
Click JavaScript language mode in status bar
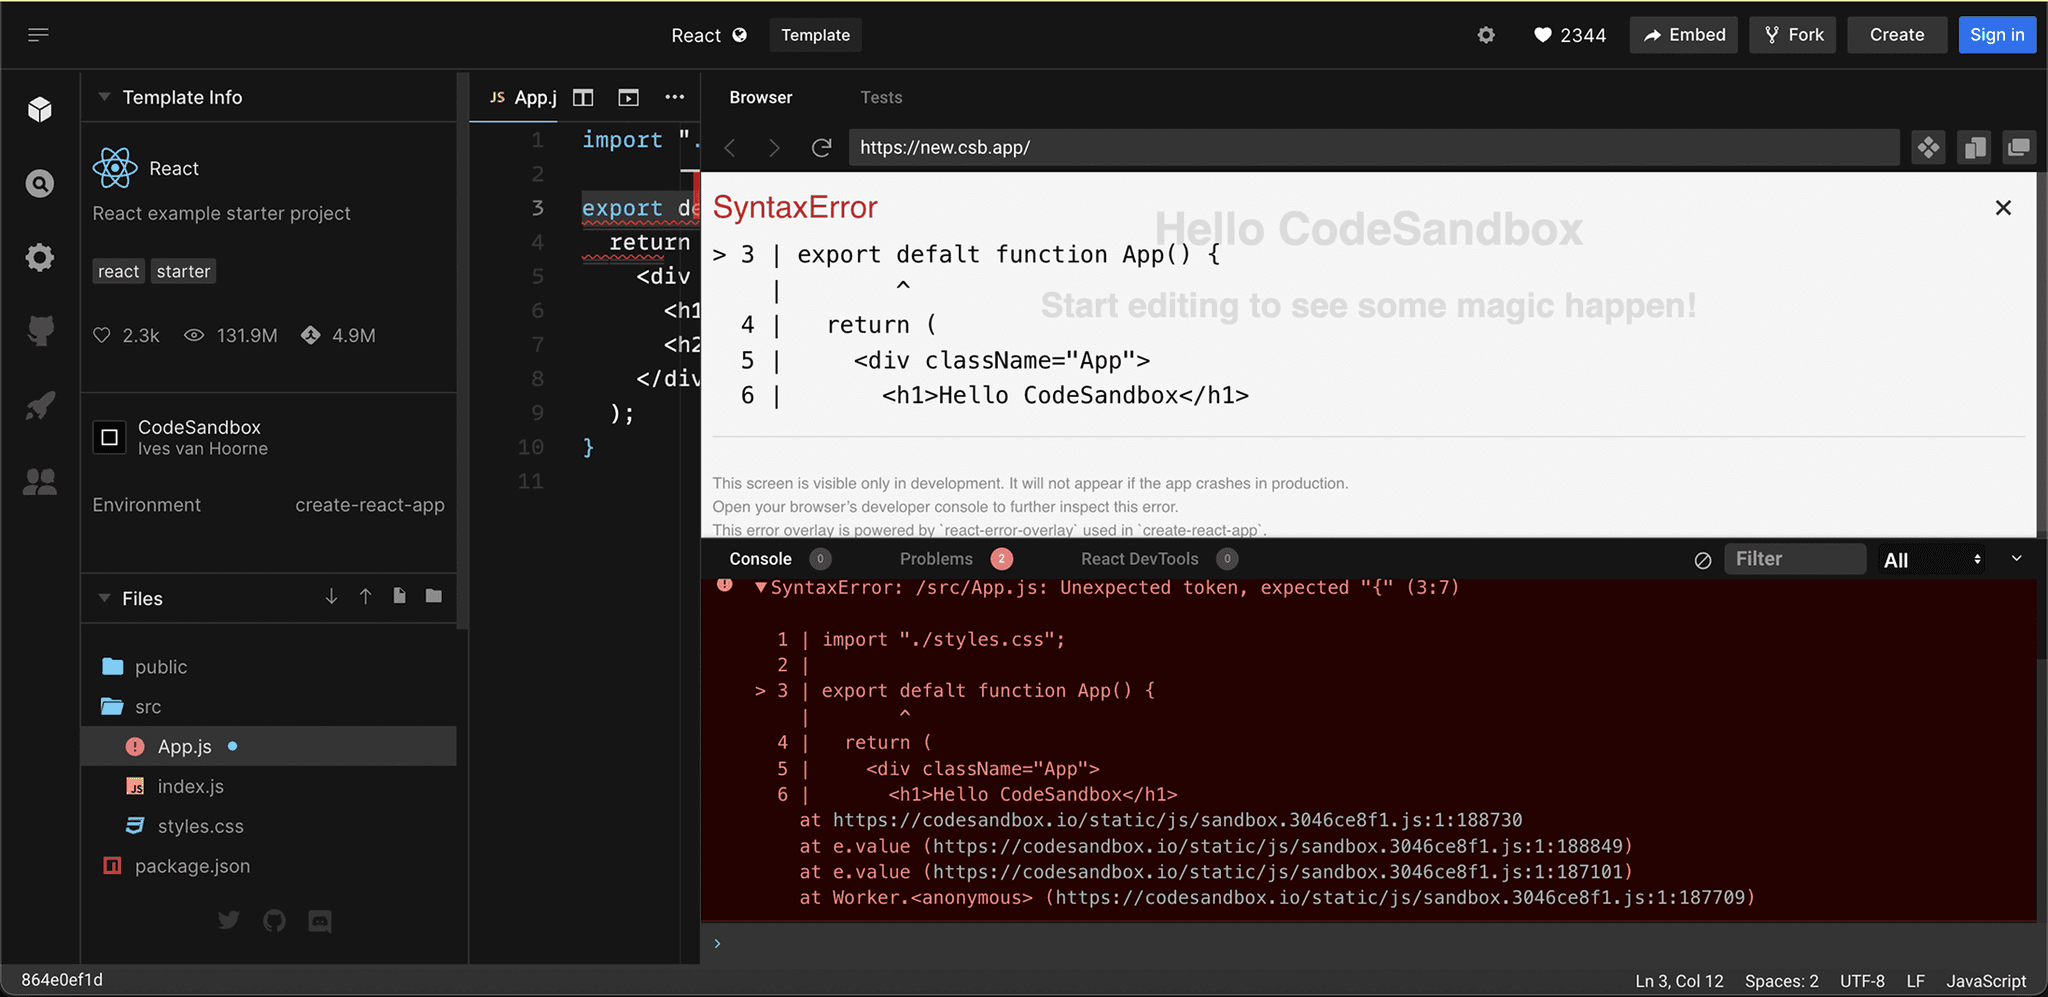pos(1986,981)
